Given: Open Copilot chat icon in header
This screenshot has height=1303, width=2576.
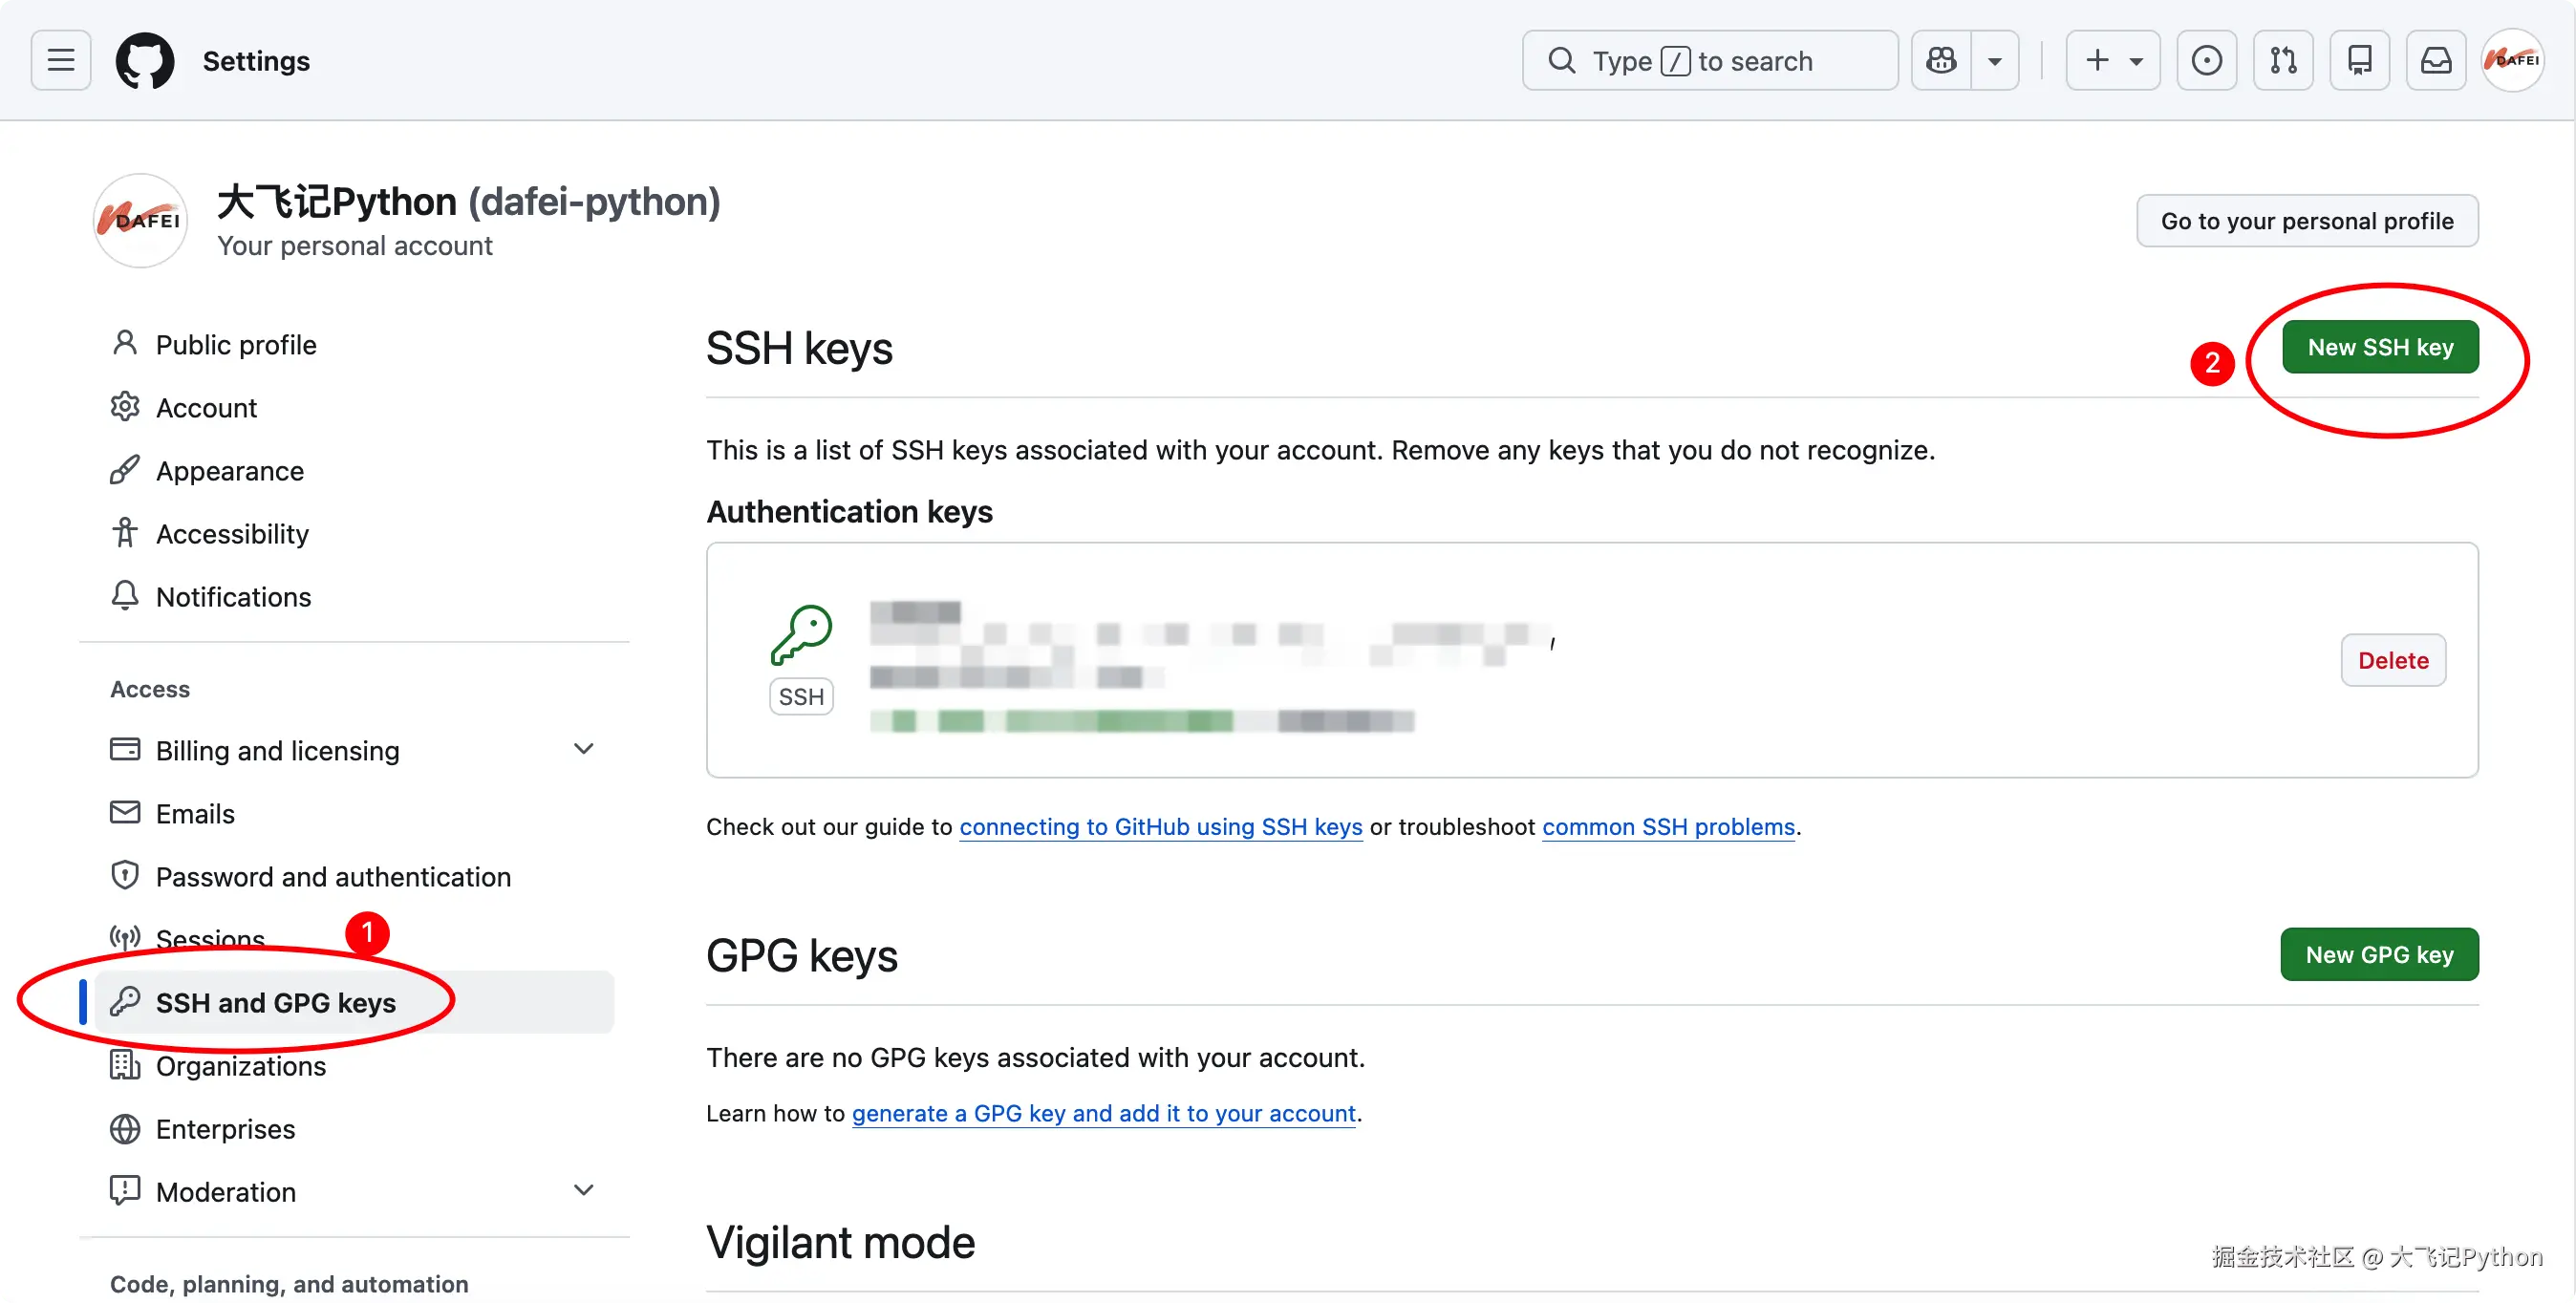Looking at the screenshot, I should (x=1941, y=61).
